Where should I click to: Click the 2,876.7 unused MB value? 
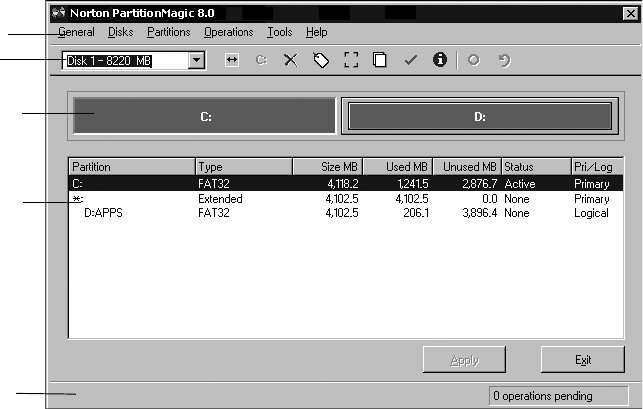click(480, 183)
